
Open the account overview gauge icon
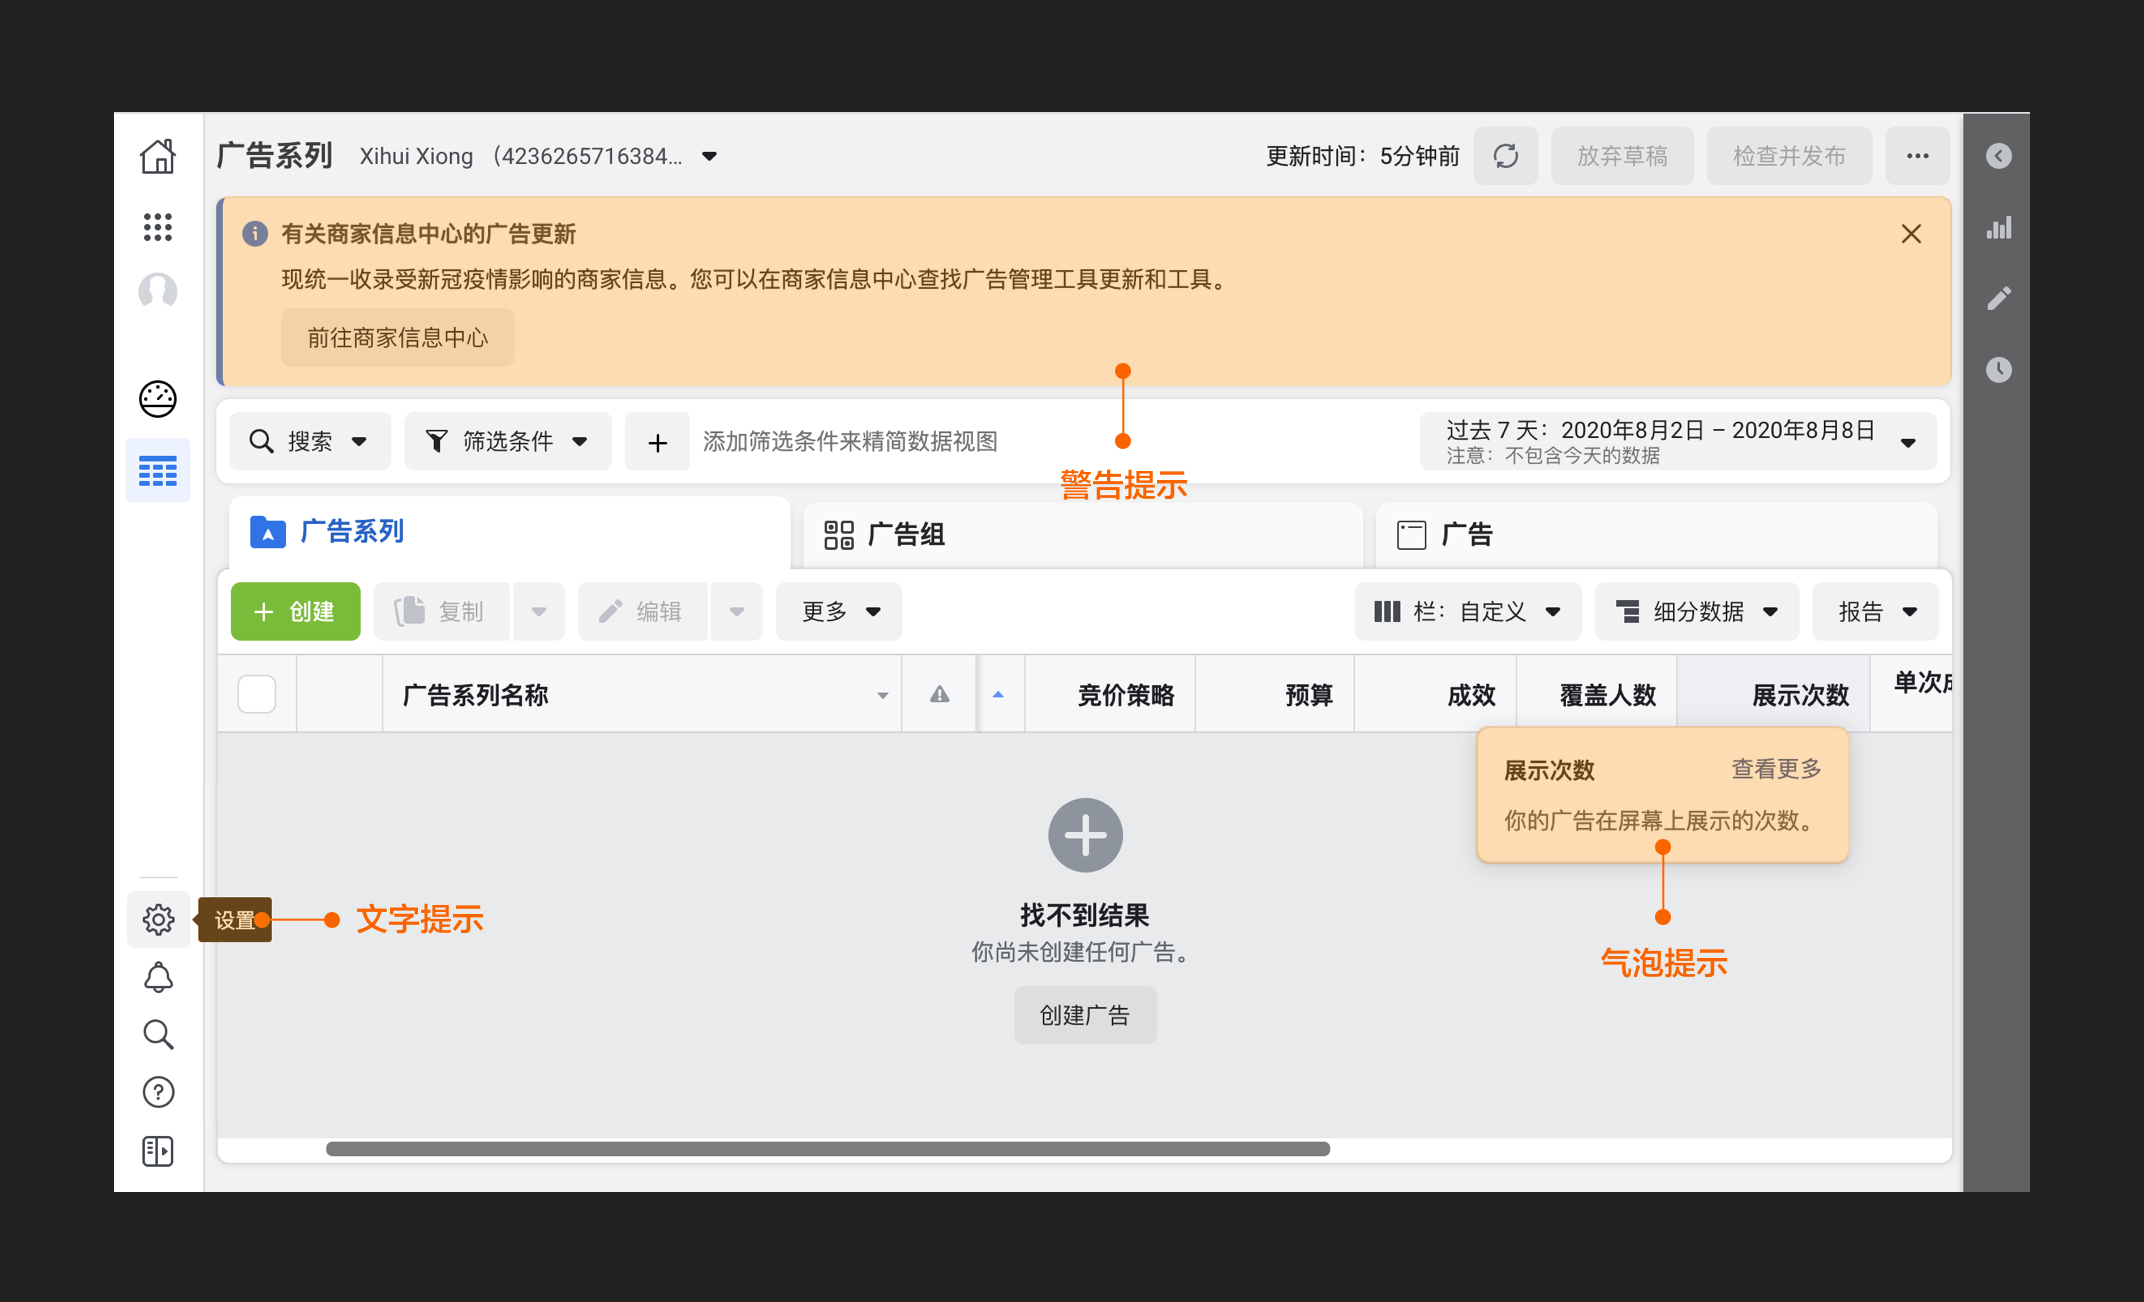(x=158, y=398)
